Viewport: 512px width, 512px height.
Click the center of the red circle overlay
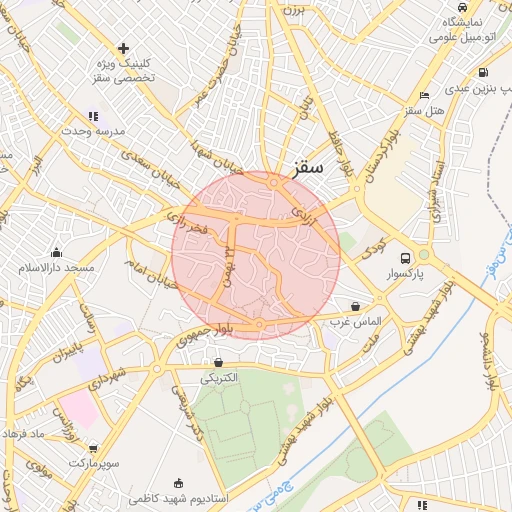(x=256, y=256)
